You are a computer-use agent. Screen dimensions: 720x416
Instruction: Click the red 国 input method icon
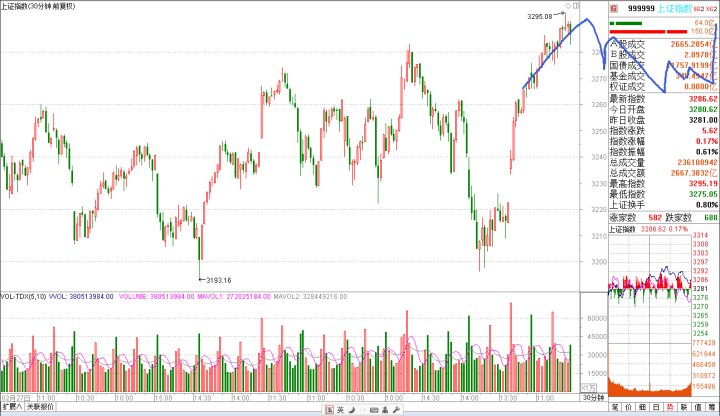point(325,408)
